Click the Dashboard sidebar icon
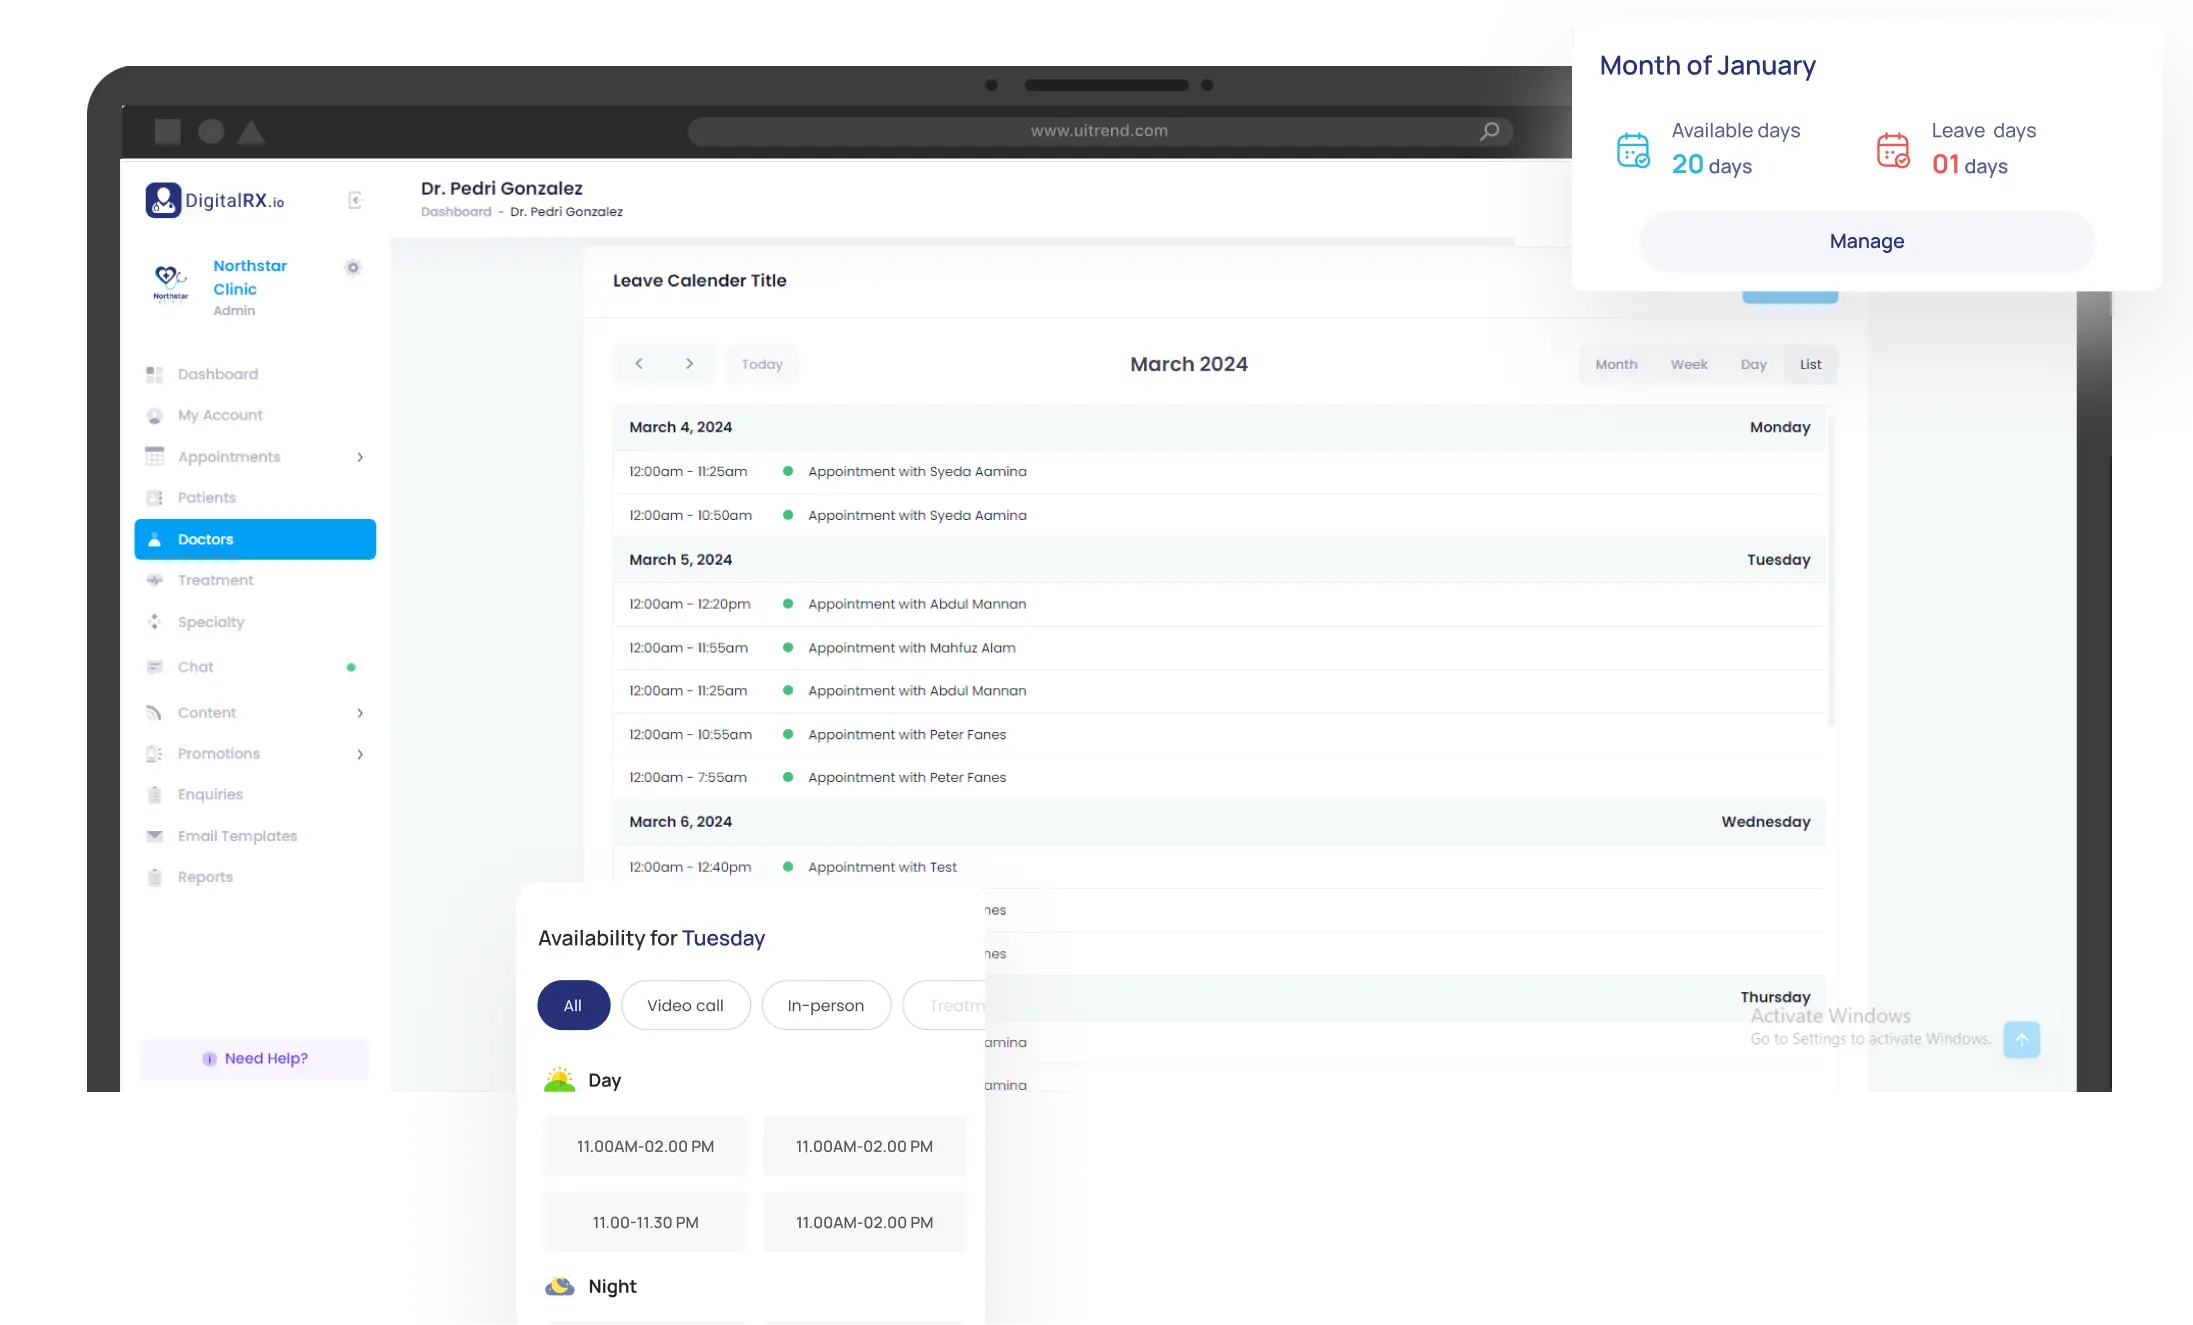 [x=154, y=374]
